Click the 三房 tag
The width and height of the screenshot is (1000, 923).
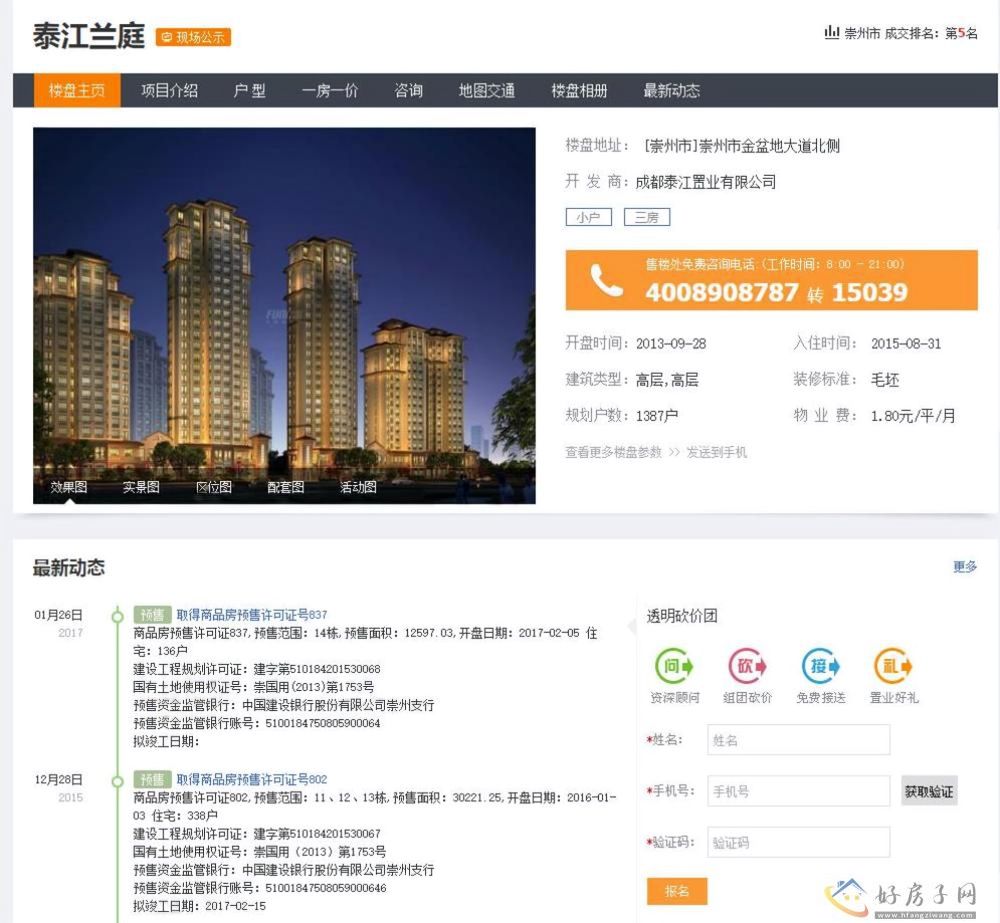click(647, 217)
